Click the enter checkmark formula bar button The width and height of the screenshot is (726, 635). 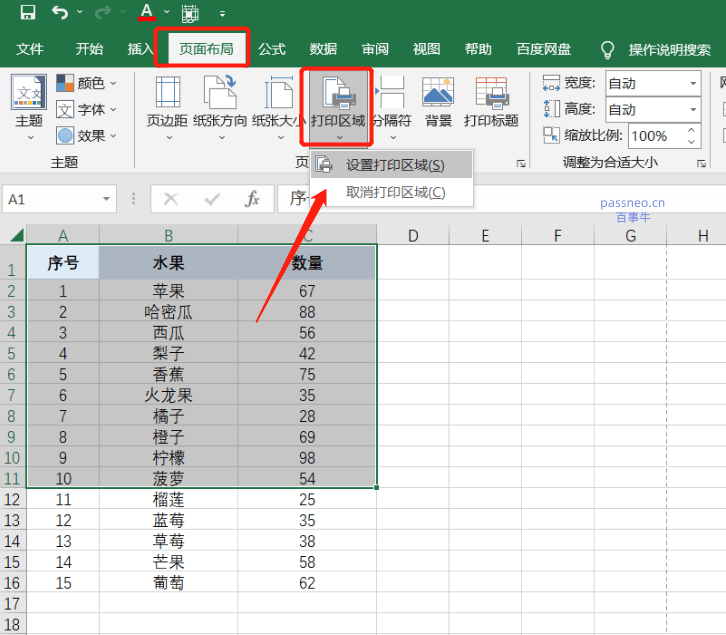tap(212, 199)
